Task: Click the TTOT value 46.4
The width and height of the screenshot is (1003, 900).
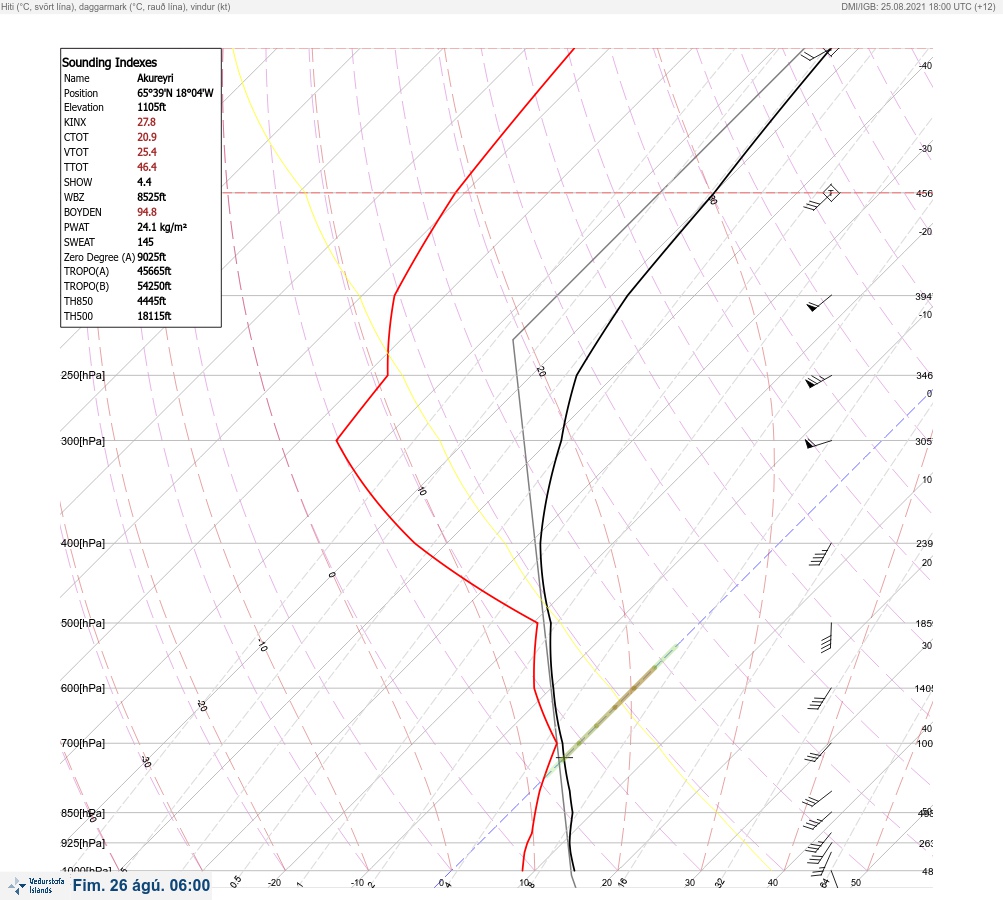Action: pos(146,167)
